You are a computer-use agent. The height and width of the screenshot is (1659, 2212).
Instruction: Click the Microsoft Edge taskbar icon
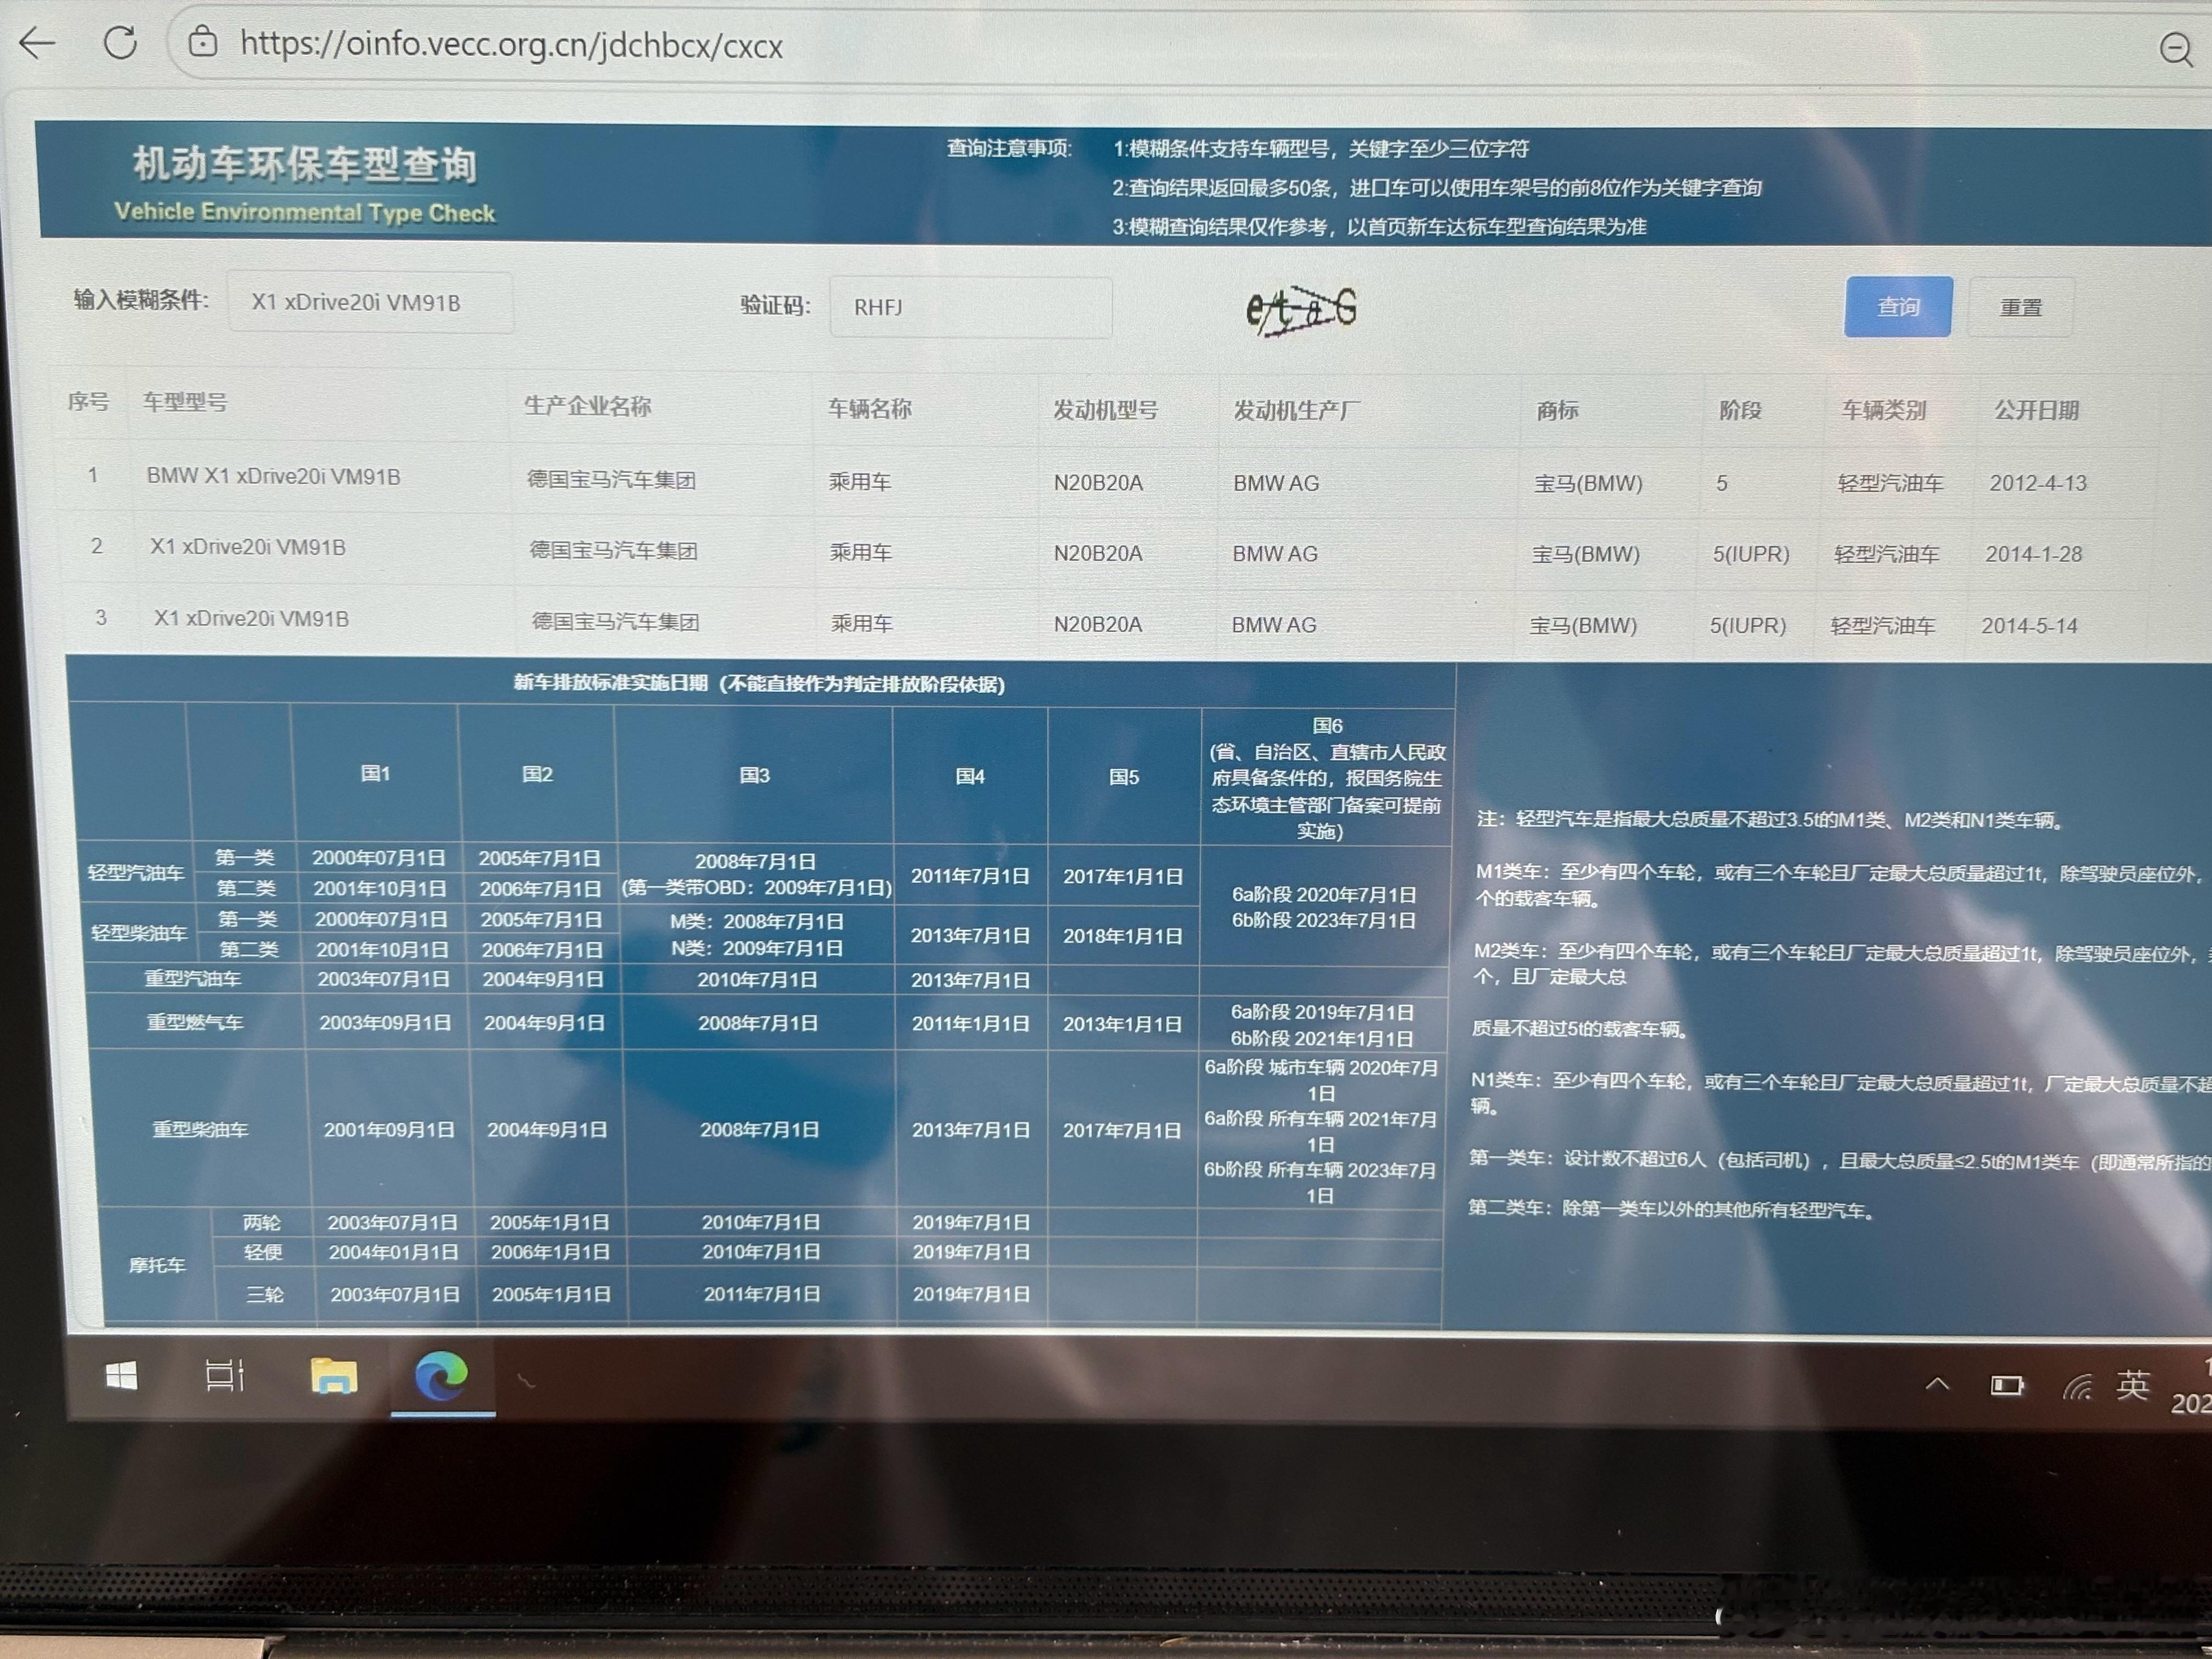[x=441, y=1376]
